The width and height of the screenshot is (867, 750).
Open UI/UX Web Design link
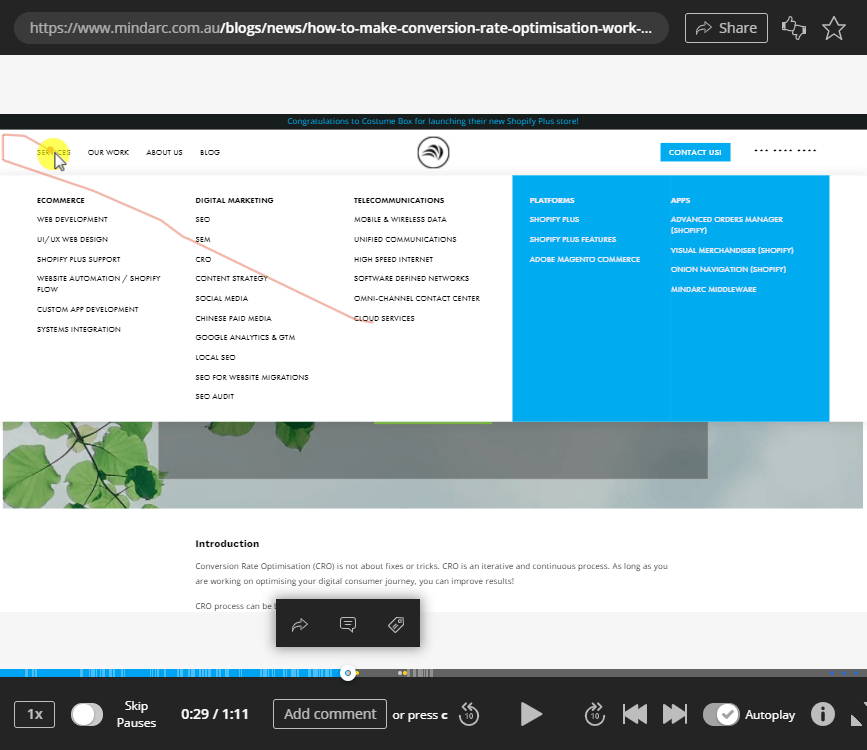point(72,239)
